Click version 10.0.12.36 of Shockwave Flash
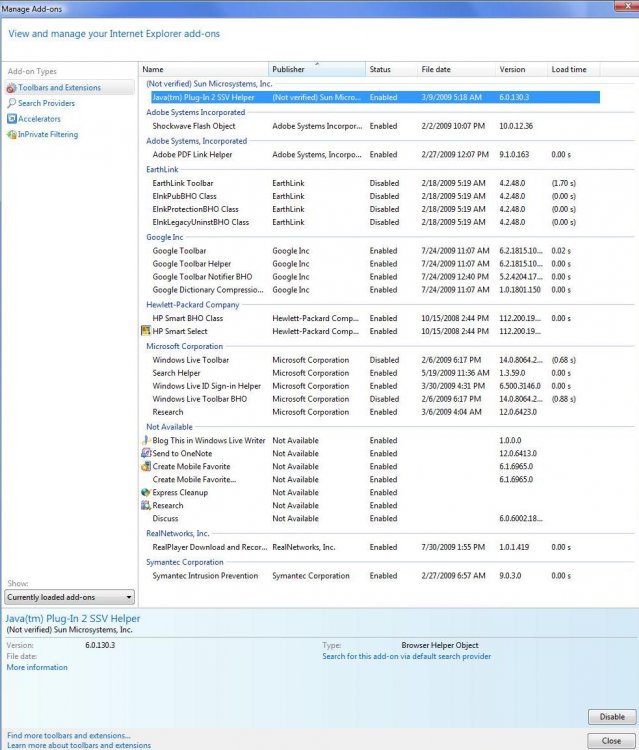 coord(516,126)
